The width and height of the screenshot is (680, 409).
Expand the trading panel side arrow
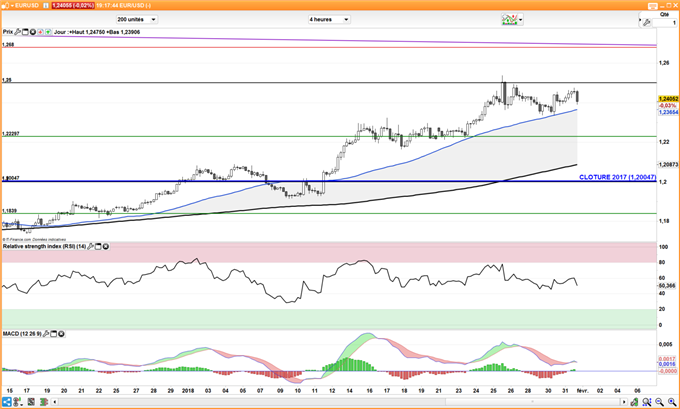[640, 20]
